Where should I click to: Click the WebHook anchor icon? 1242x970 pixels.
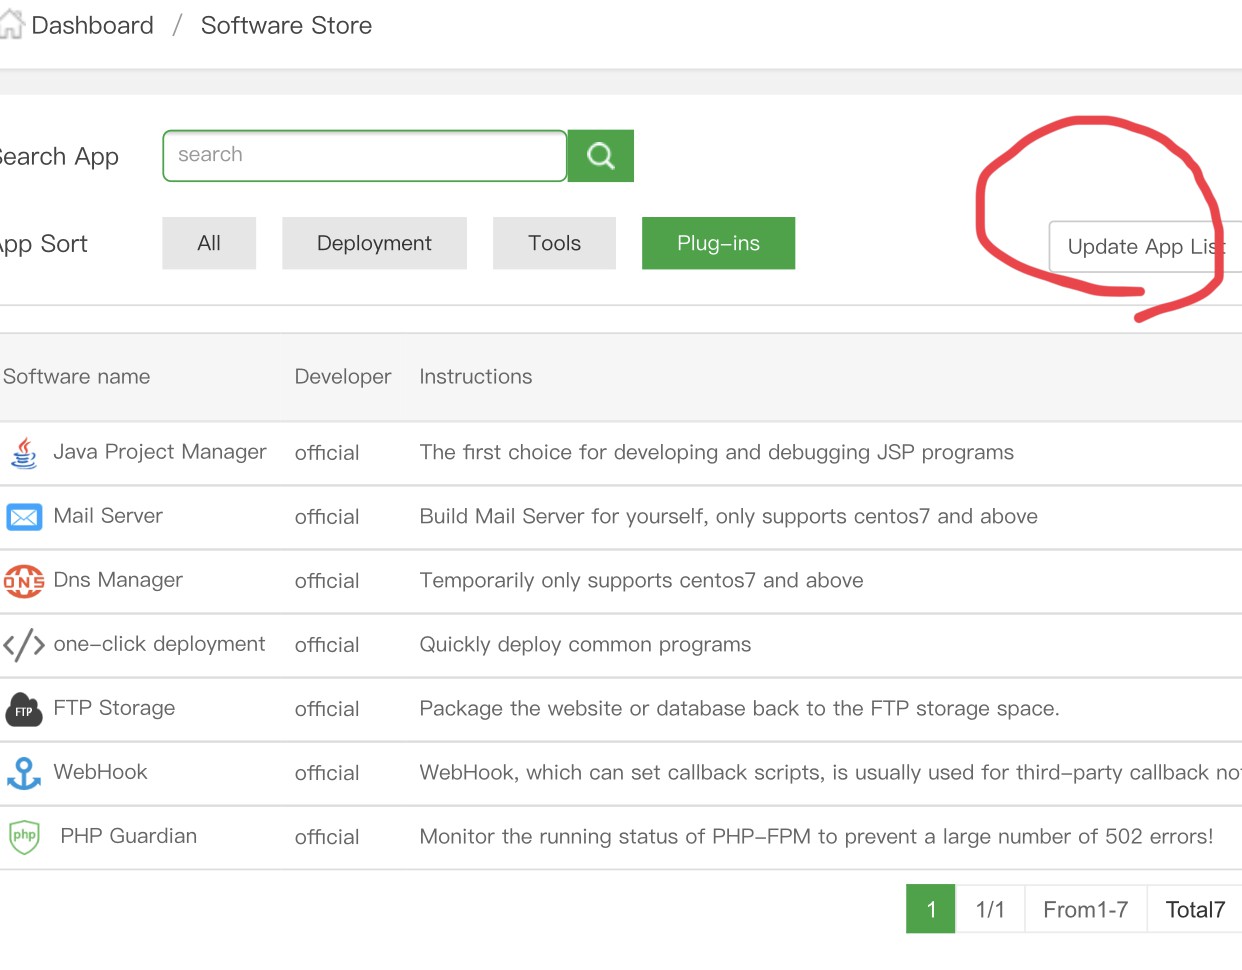24,773
